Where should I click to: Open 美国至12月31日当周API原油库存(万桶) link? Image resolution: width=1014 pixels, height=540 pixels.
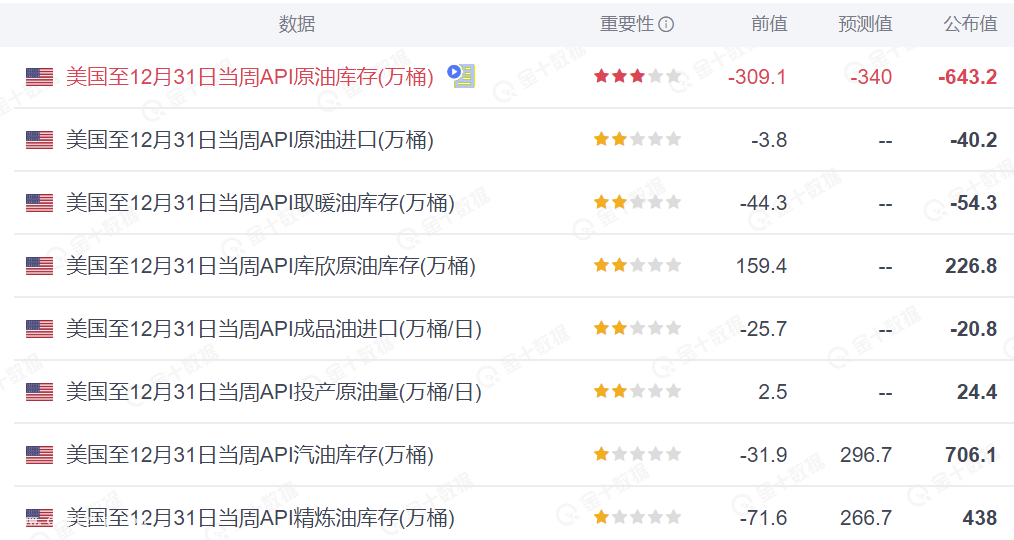click(x=249, y=77)
